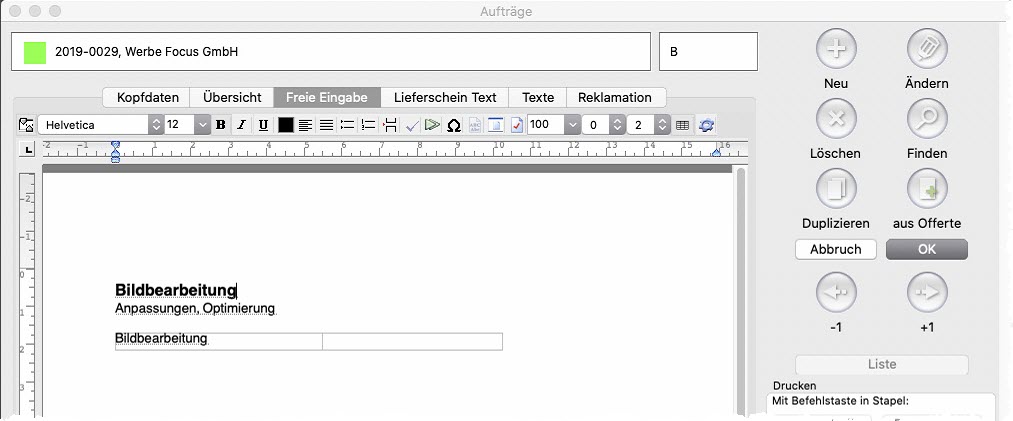Image resolution: width=1013 pixels, height=421 pixels.
Task: Click the OK button
Action: [927, 249]
